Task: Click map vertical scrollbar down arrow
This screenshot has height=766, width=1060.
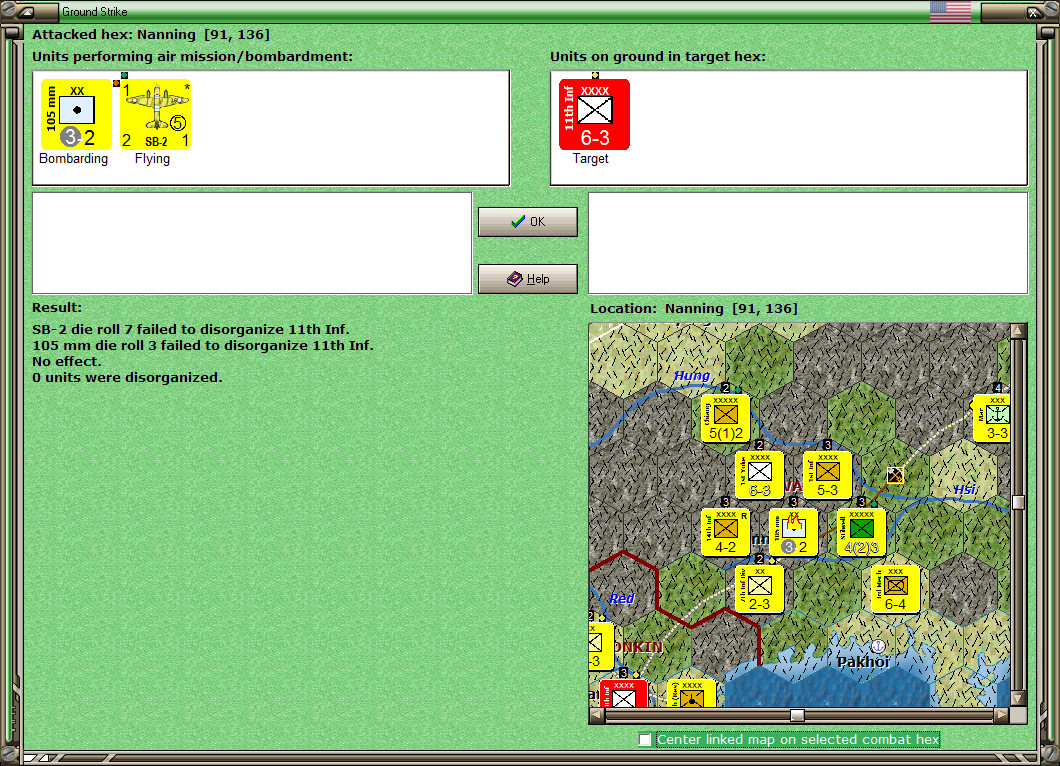Action: click(1017, 698)
